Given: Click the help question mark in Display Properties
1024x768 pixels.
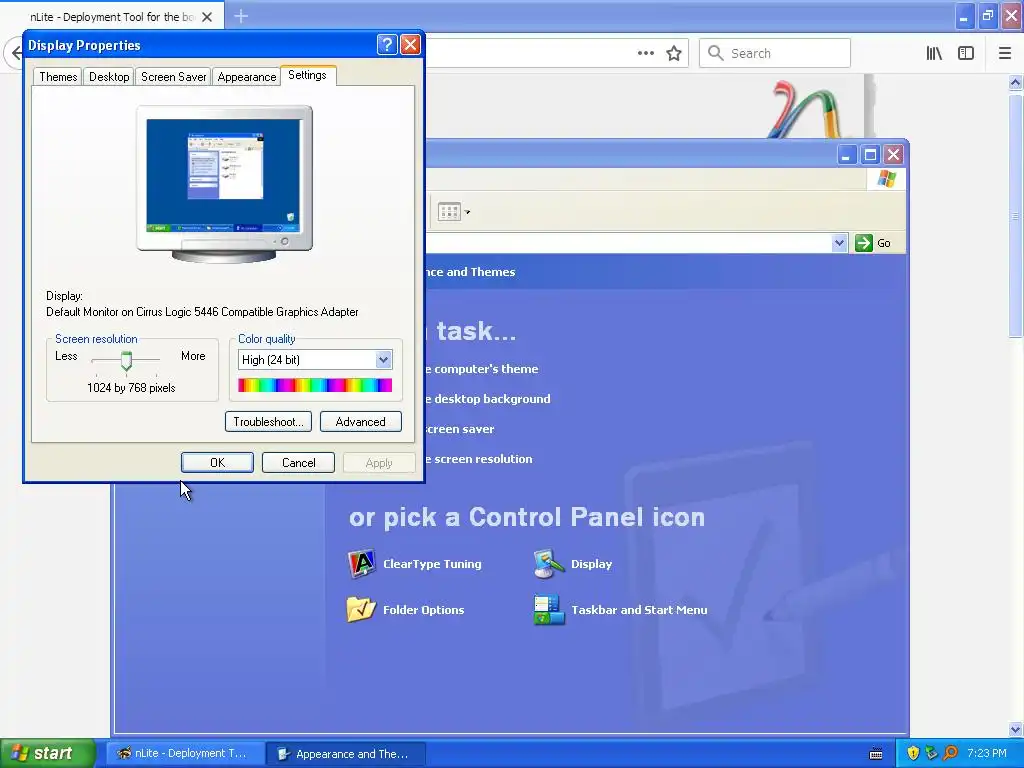Looking at the screenshot, I should pyautogui.click(x=387, y=44).
